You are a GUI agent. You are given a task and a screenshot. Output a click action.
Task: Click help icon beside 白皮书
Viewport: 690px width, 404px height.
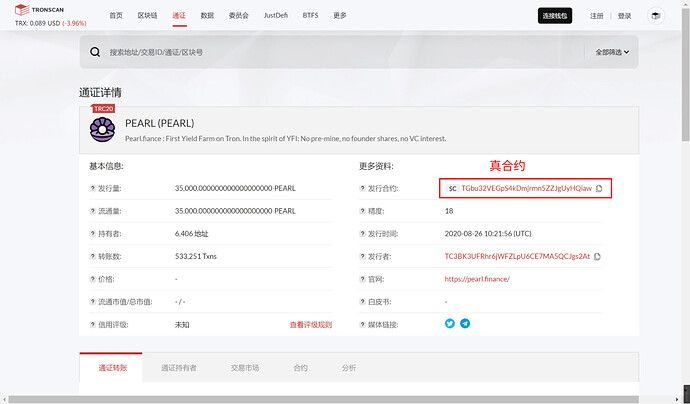tap(363, 302)
